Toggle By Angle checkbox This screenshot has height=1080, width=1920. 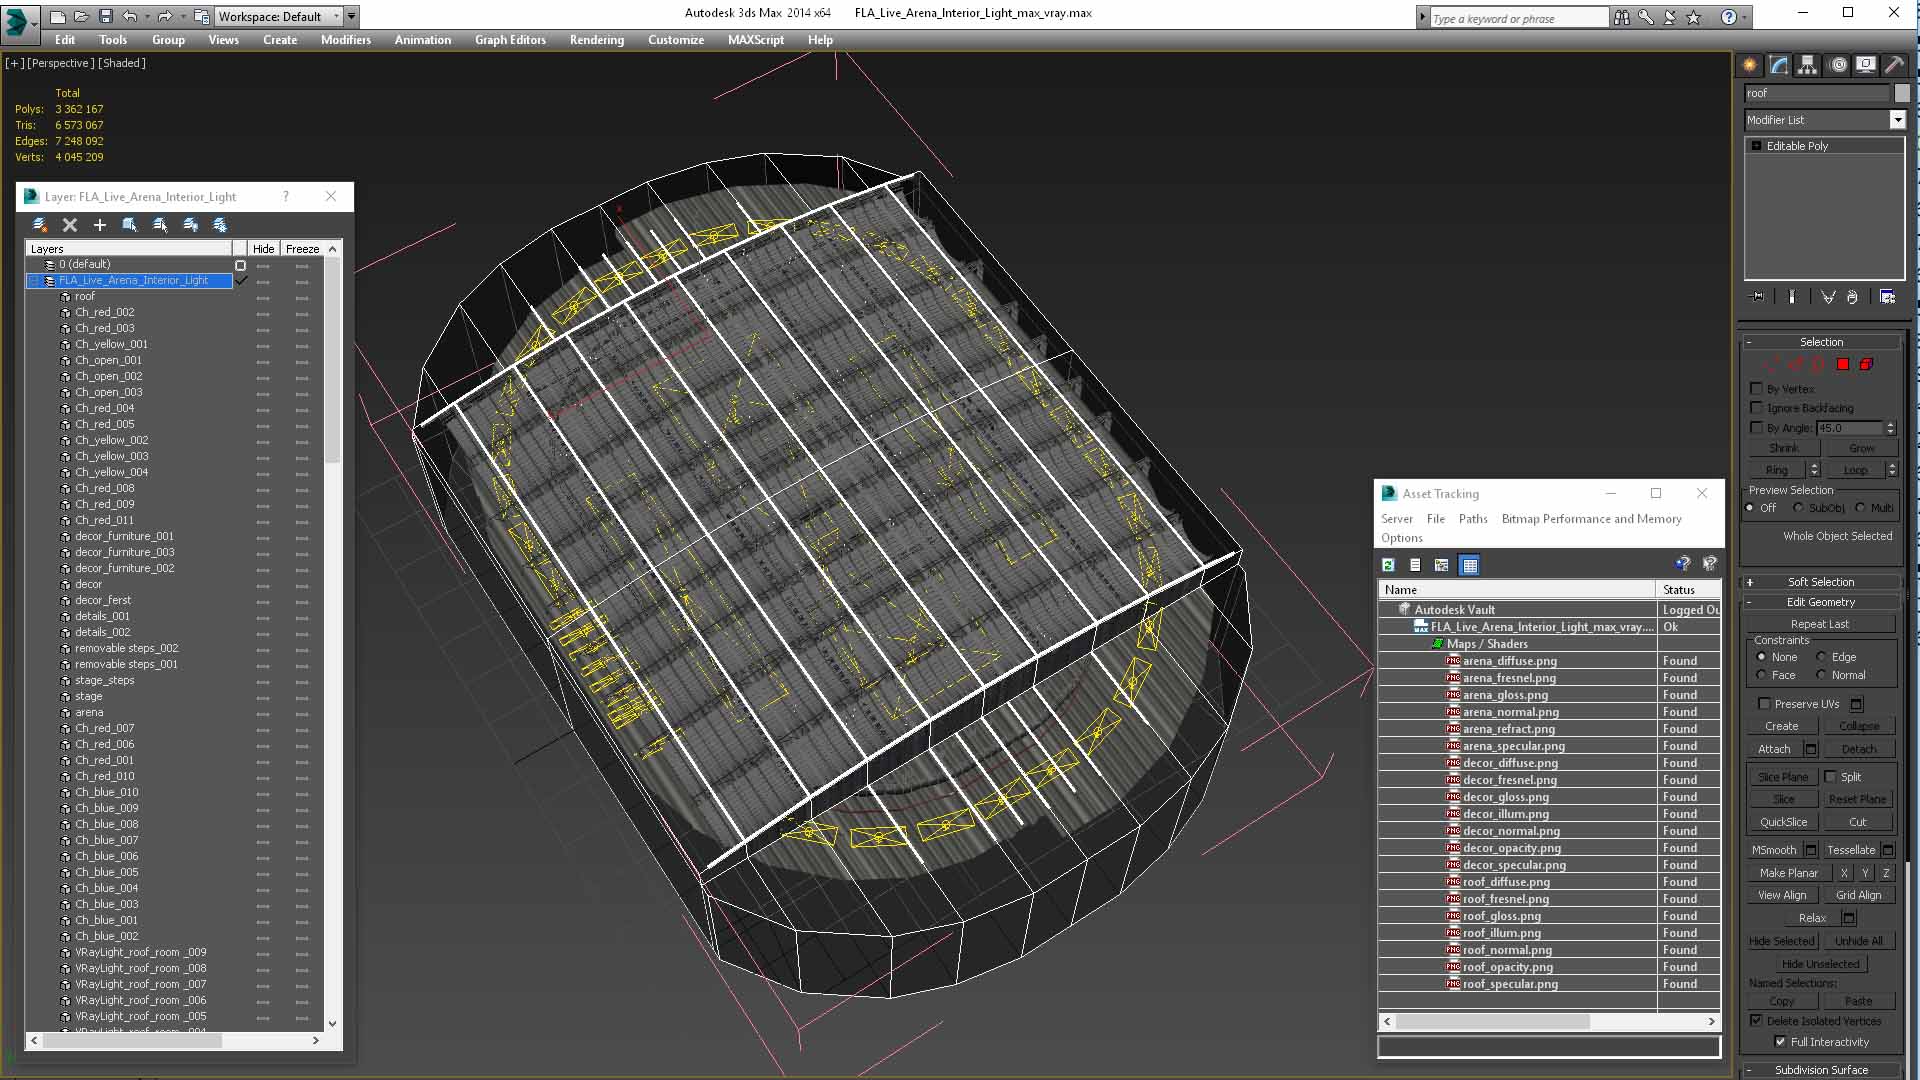tap(1757, 427)
